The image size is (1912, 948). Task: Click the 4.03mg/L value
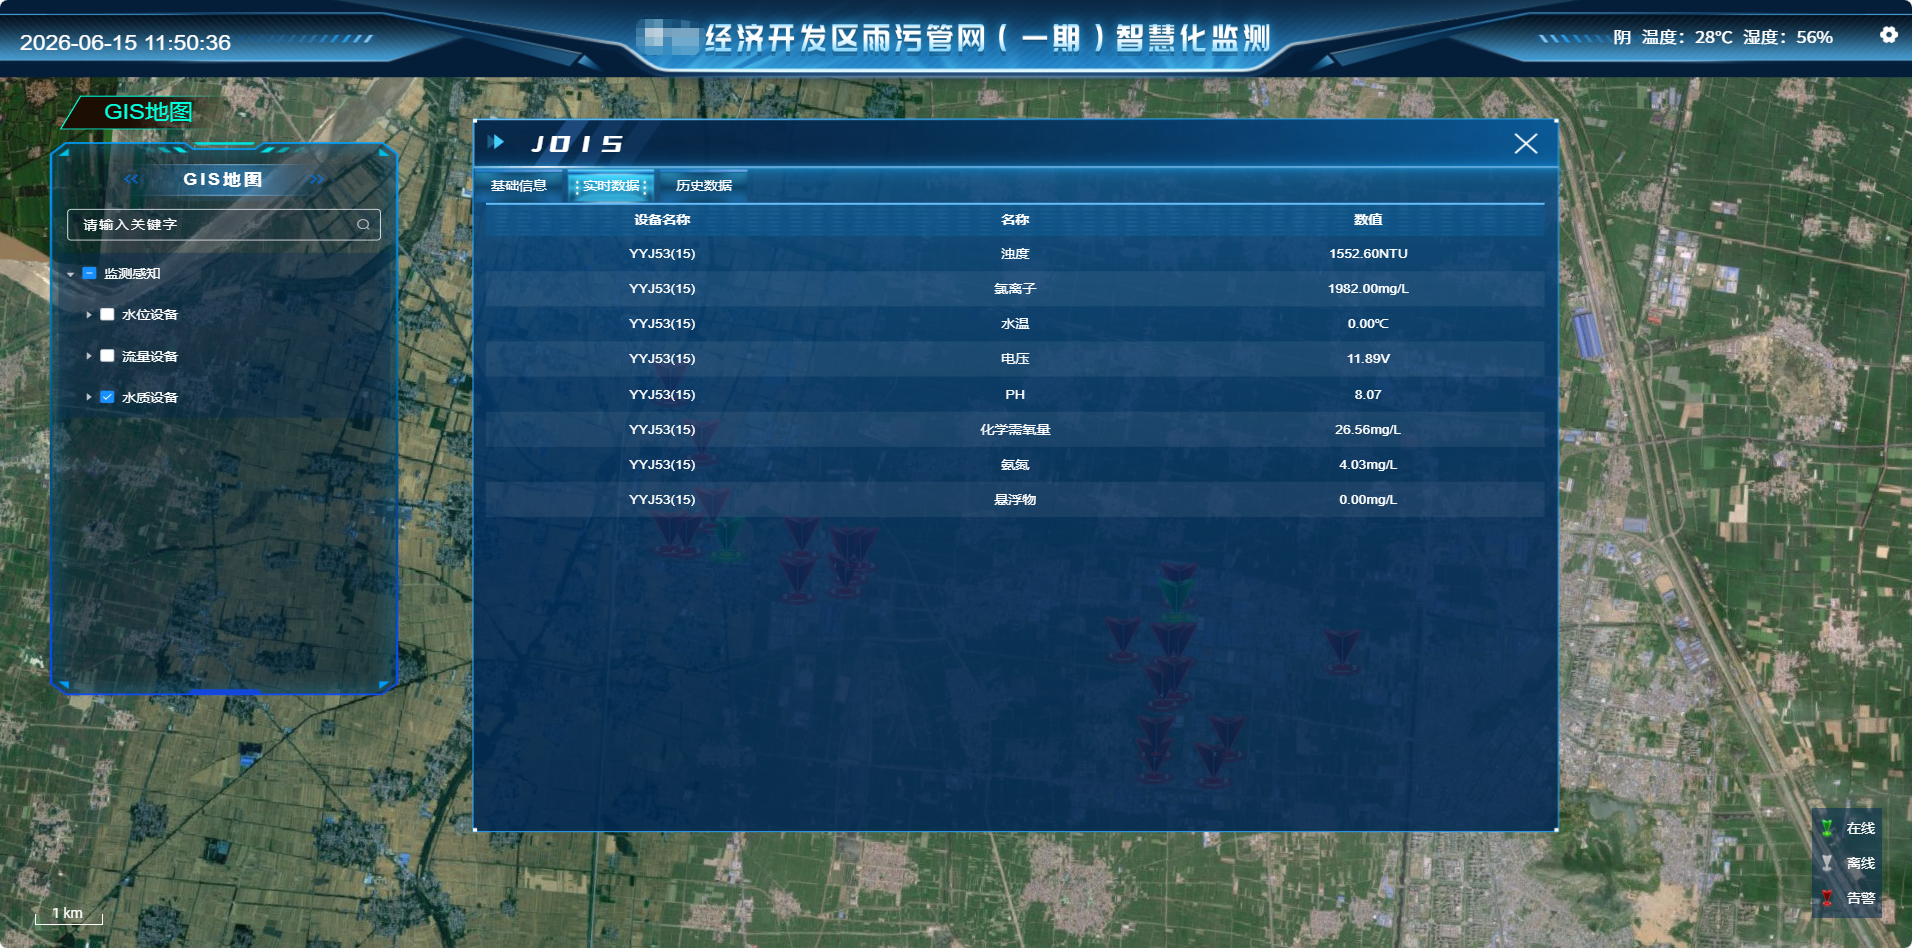1368,465
